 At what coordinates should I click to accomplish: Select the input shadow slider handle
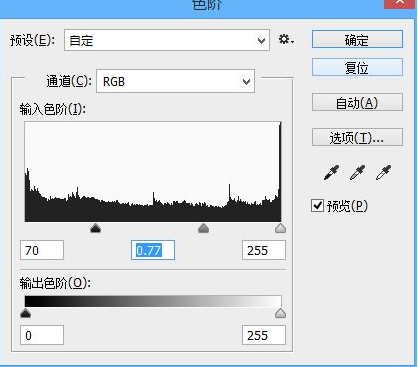(x=96, y=228)
